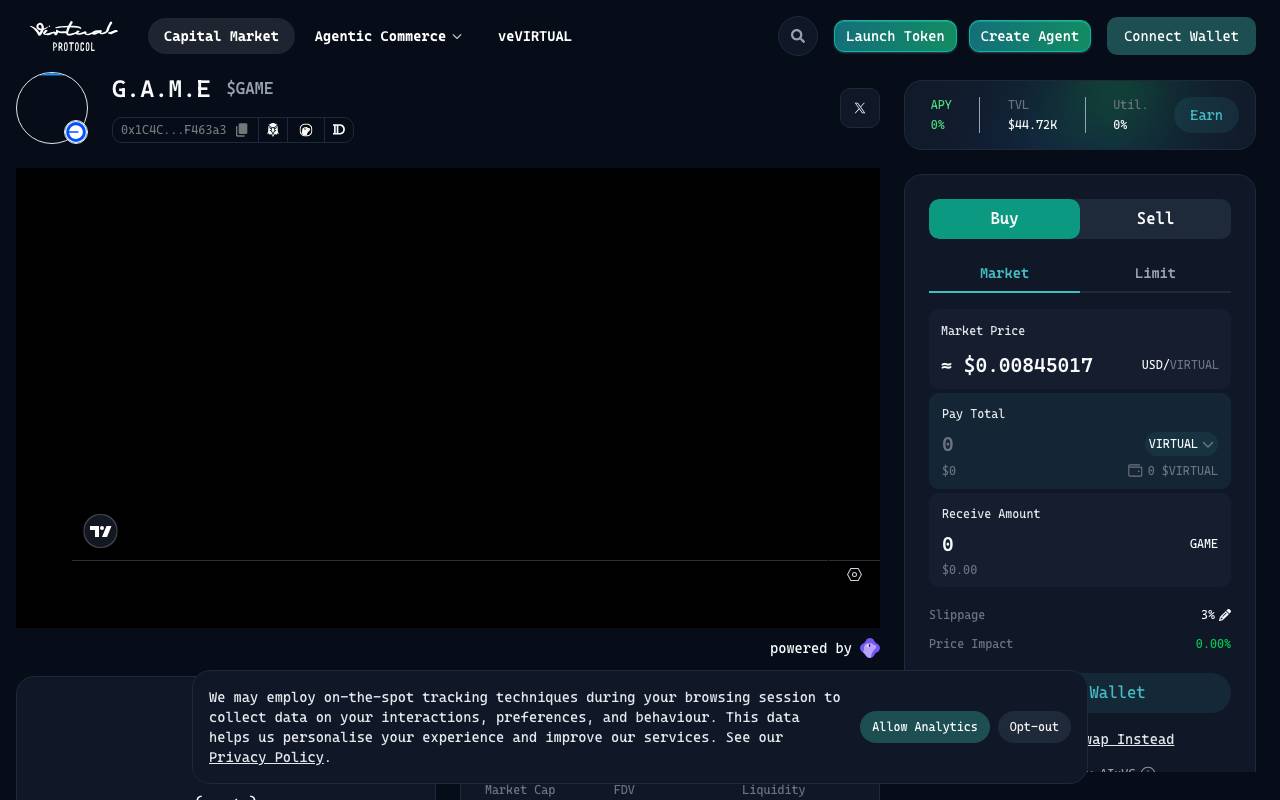The image size is (1280, 800).
Task: Click the wallet balance icon
Action: pos(1135,470)
